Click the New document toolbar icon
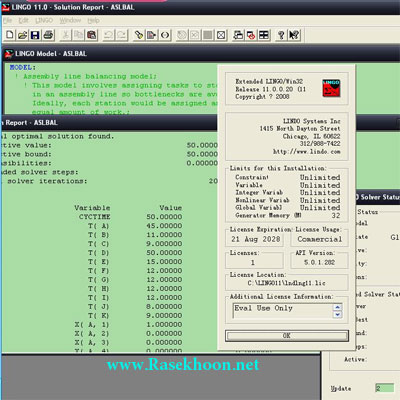 [10, 35]
